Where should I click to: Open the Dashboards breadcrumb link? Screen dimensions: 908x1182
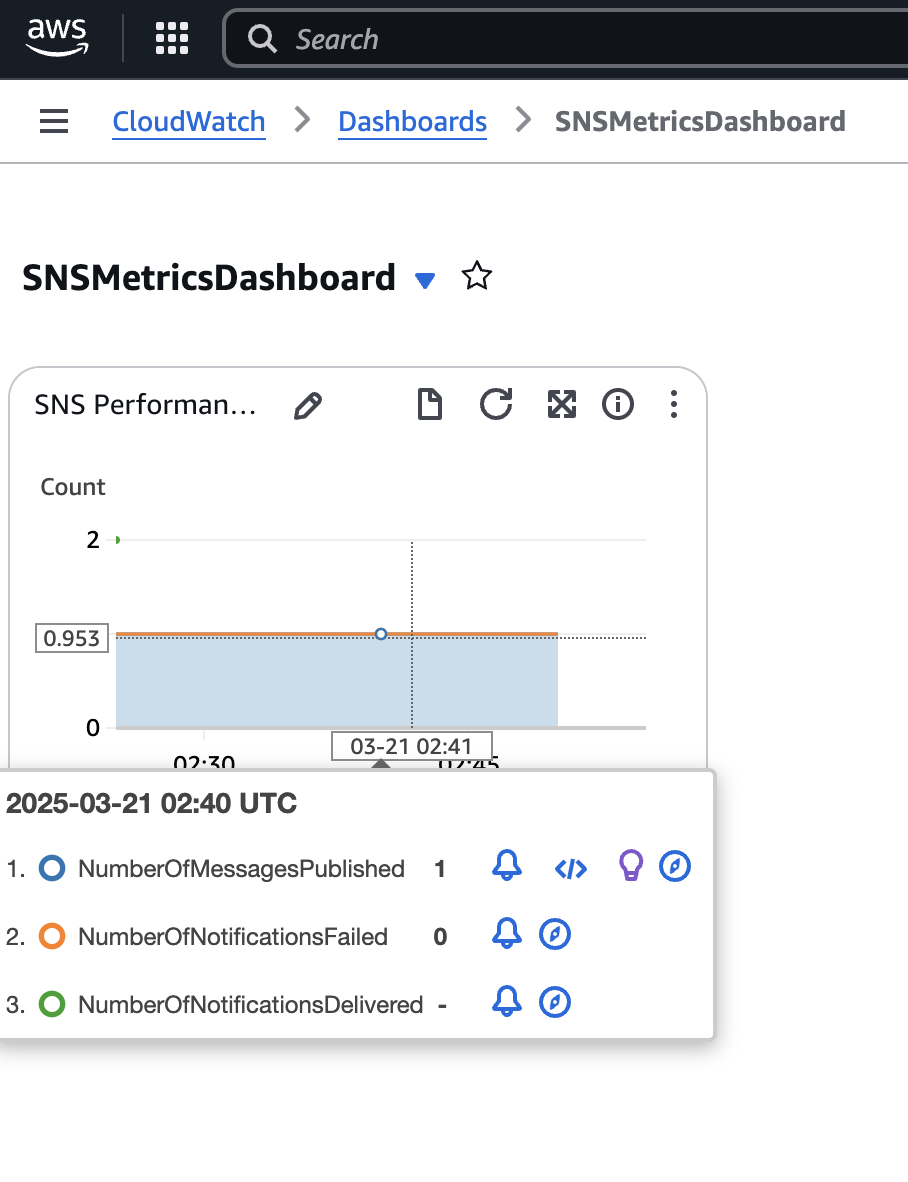[x=412, y=121]
